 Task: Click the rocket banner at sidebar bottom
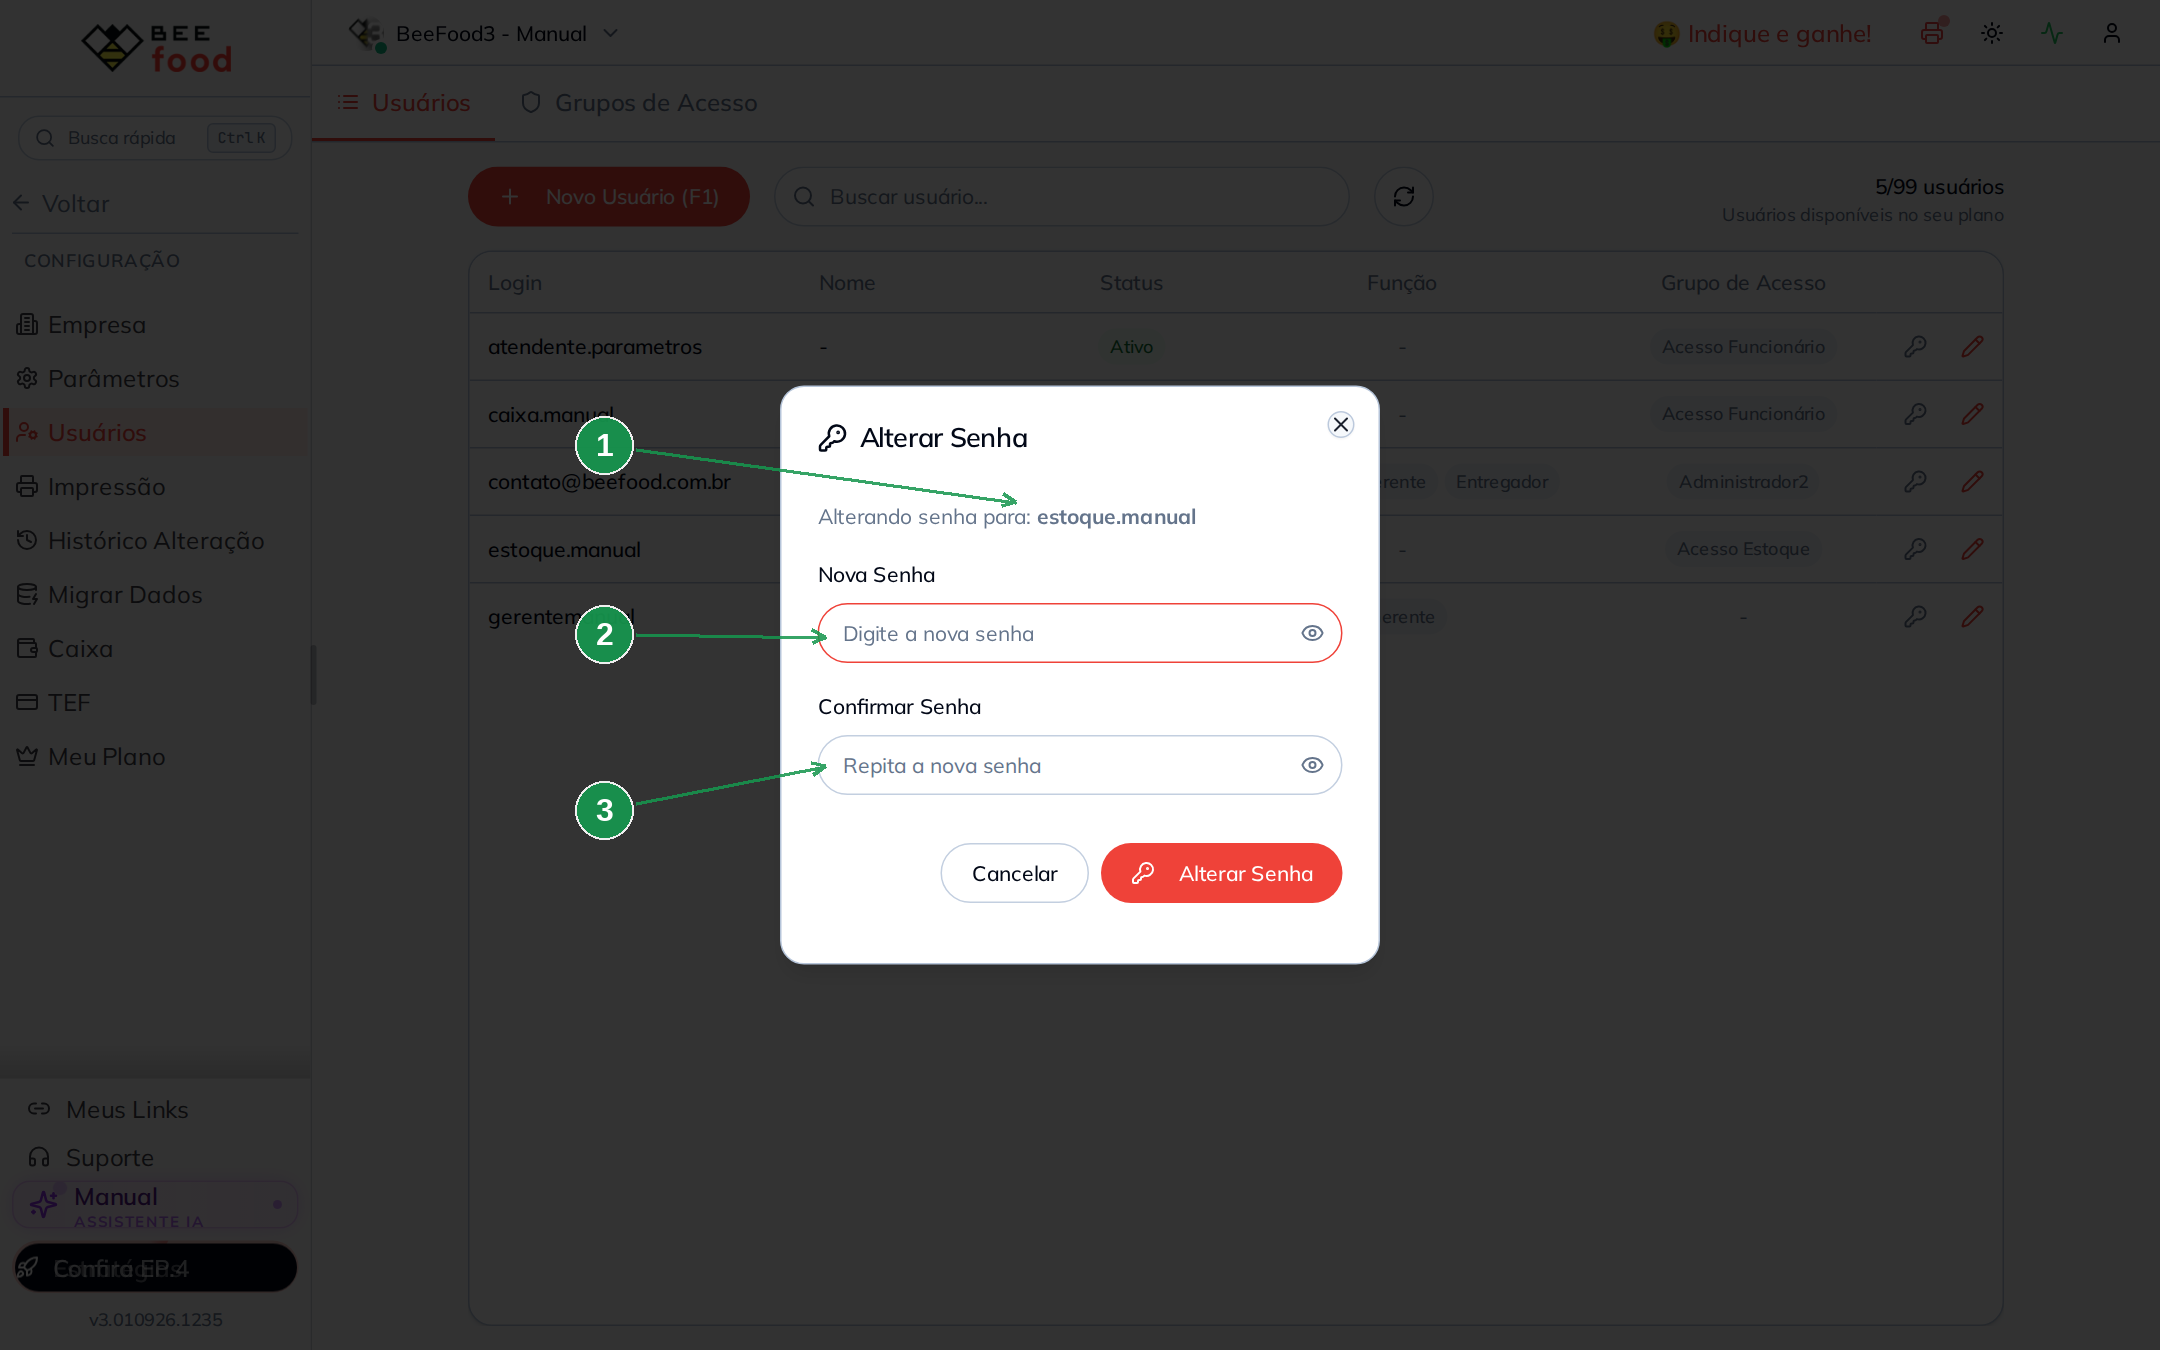[x=155, y=1268]
